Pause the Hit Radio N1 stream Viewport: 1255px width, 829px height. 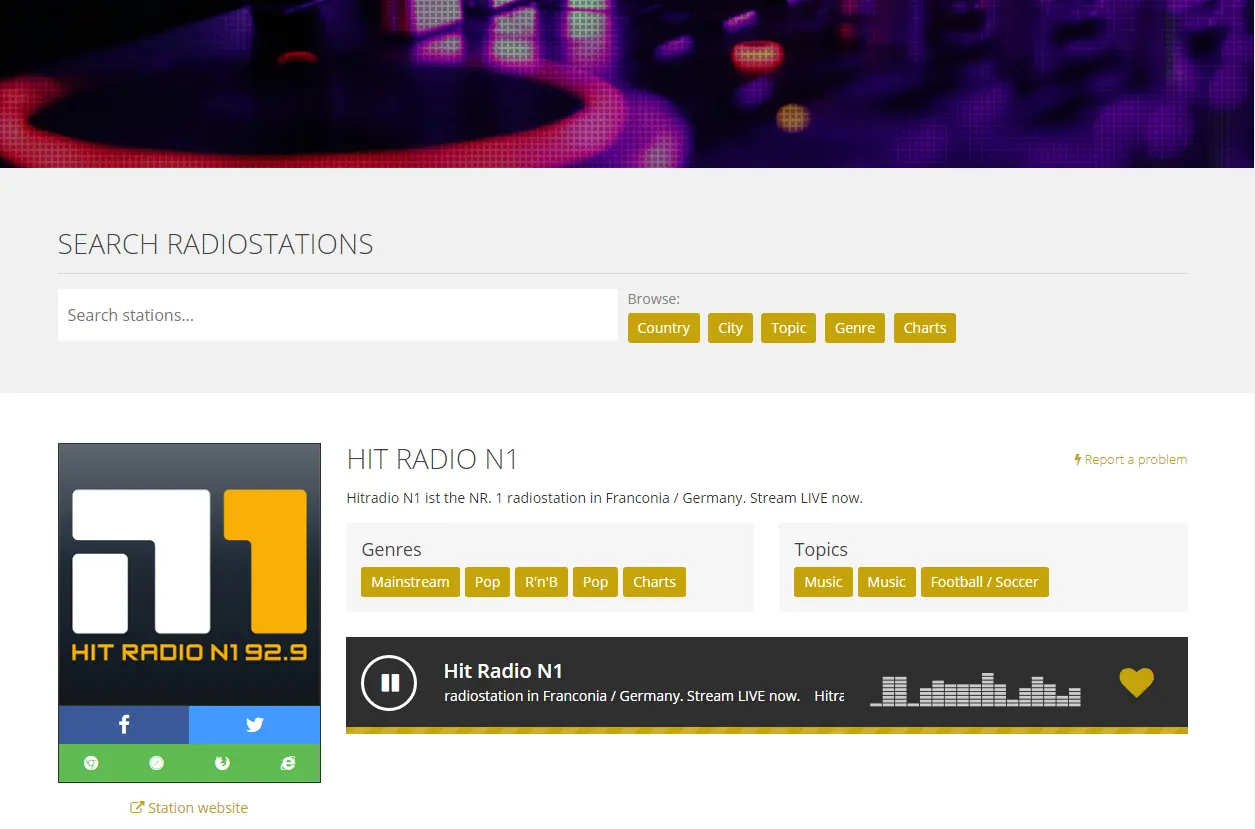tap(389, 683)
